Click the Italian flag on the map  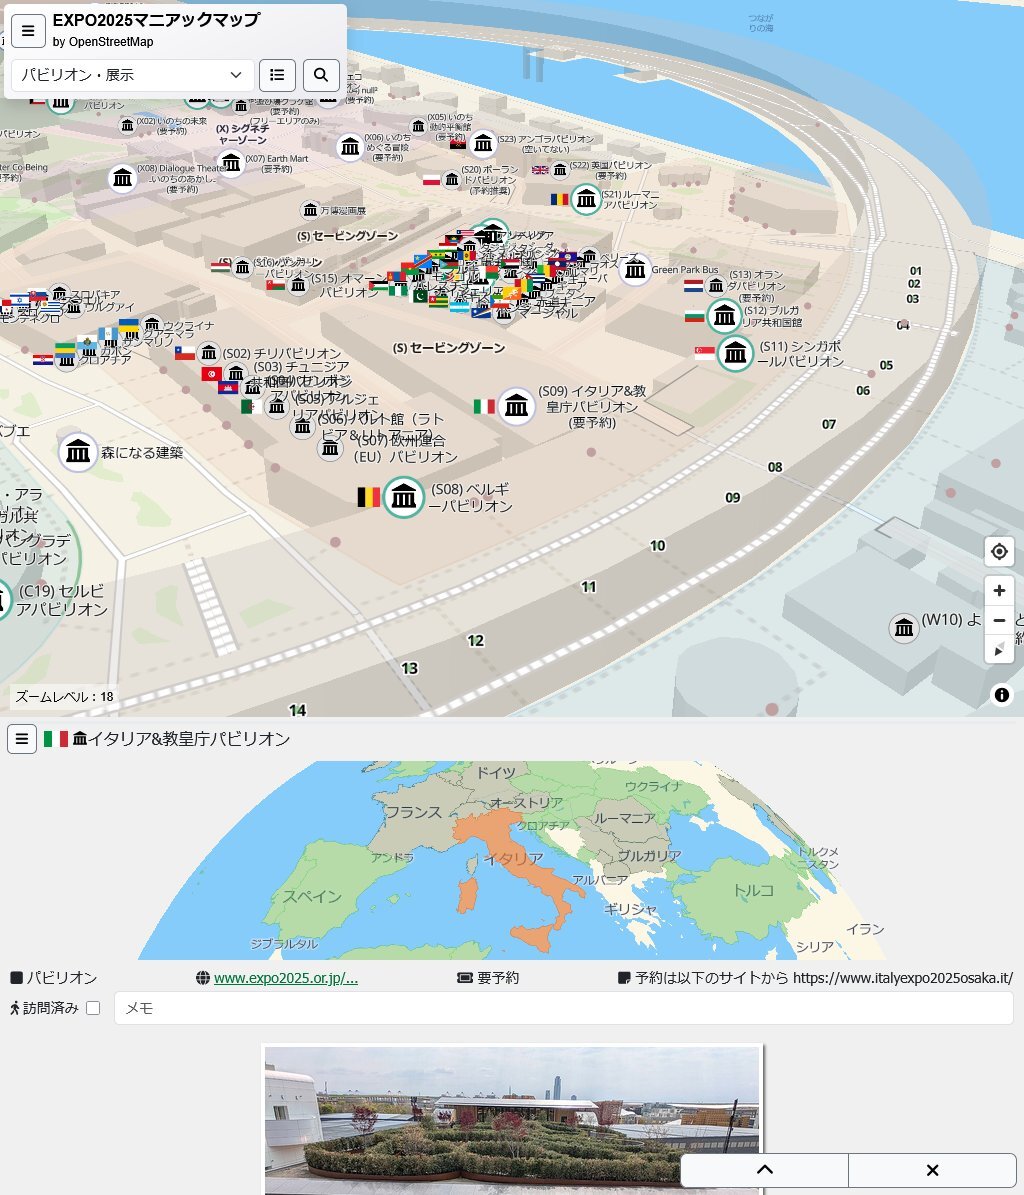click(484, 406)
